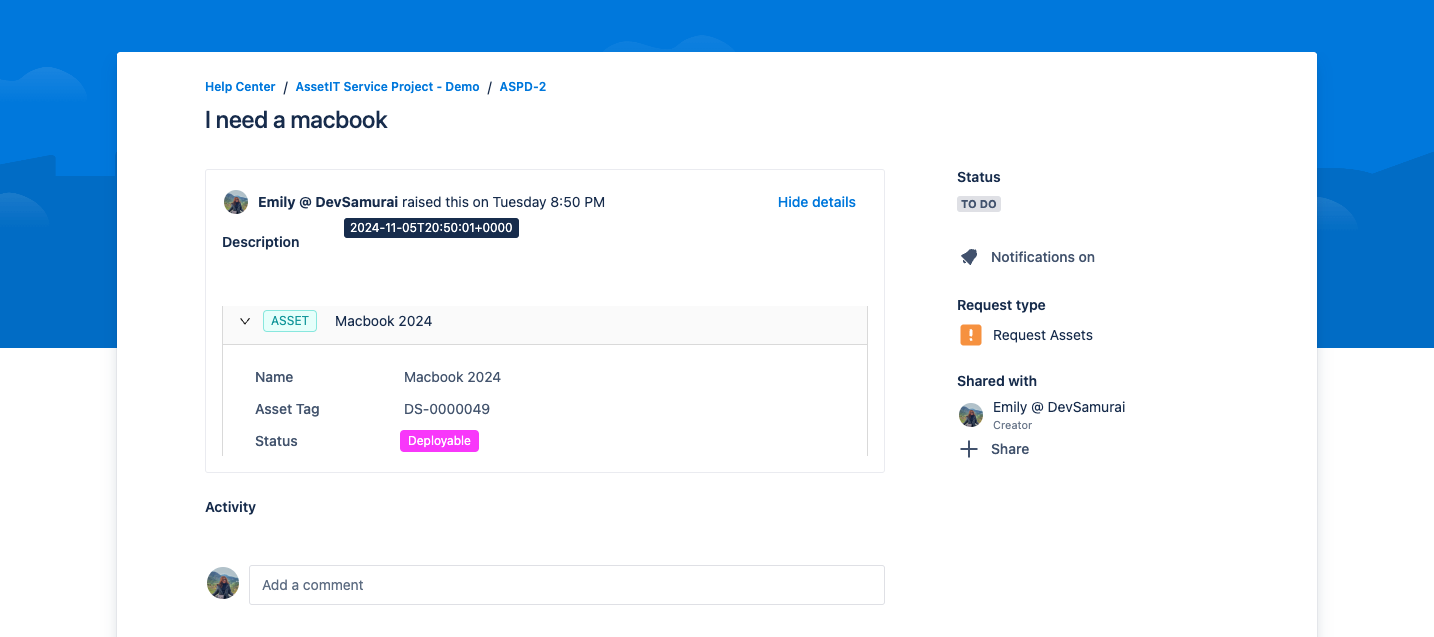Click the ASSET type badge
Image resolution: width=1434 pixels, height=637 pixels.
click(290, 321)
